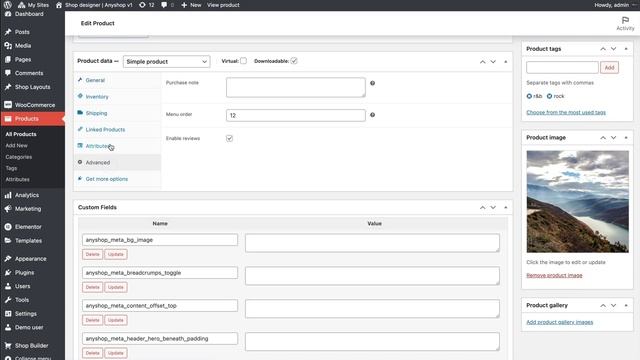Open Shop Layouts in sidebar
The image size is (640, 360).
pos(32,87)
